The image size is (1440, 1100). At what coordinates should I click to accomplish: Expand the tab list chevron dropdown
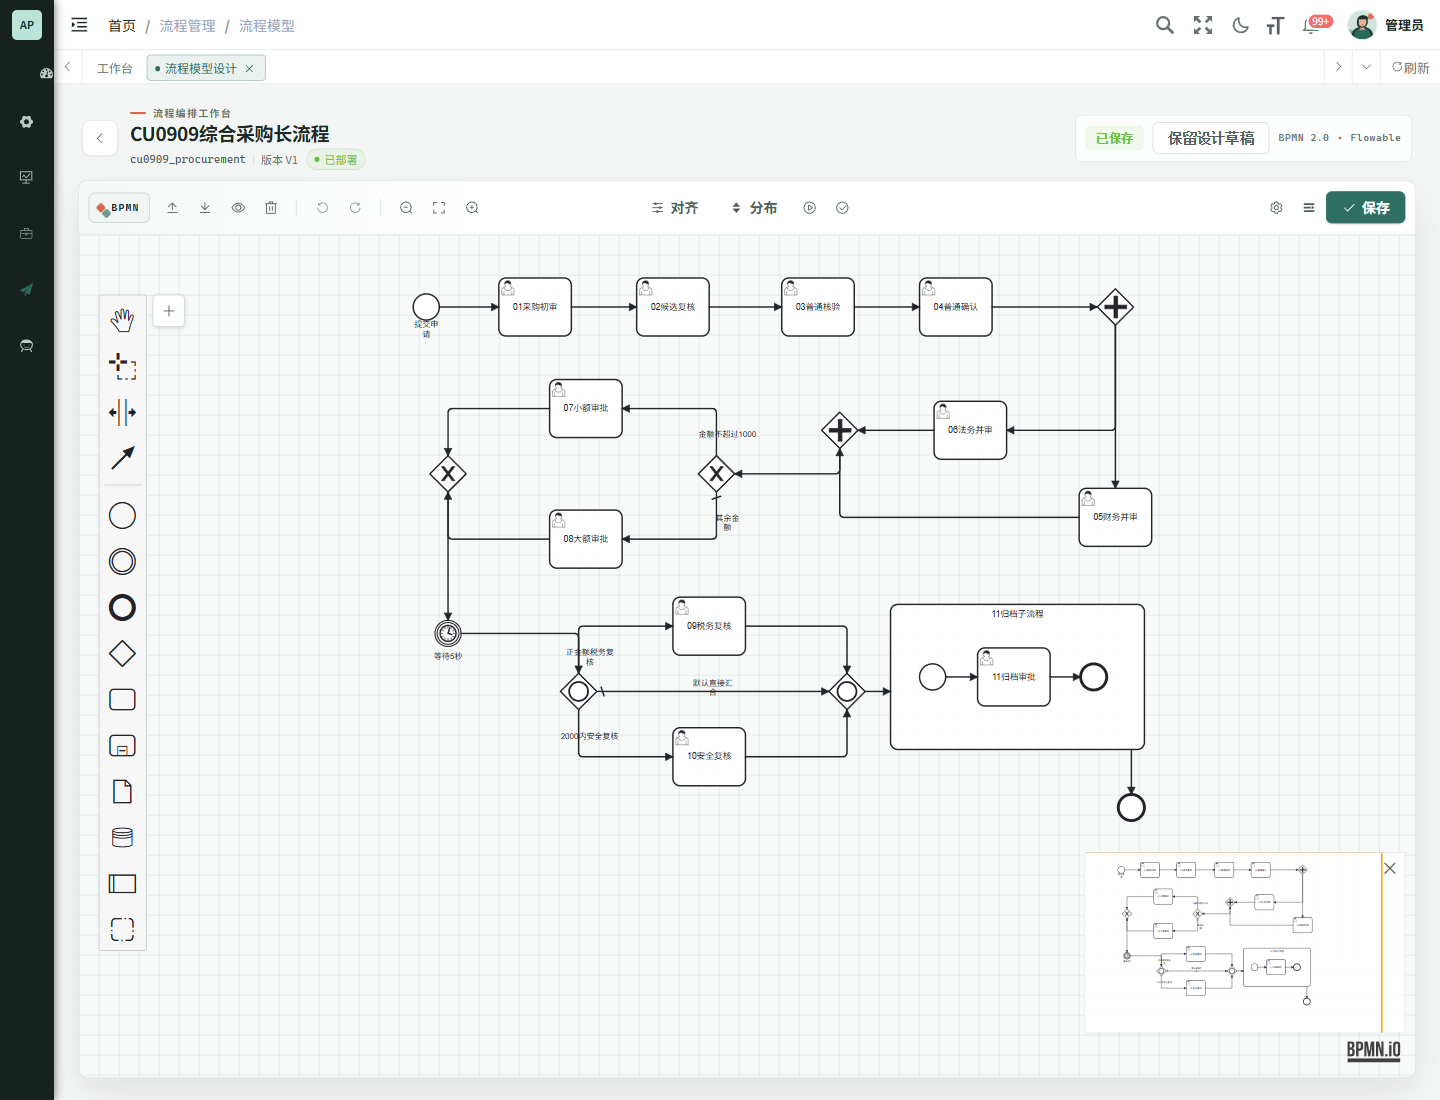(1366, 67)
